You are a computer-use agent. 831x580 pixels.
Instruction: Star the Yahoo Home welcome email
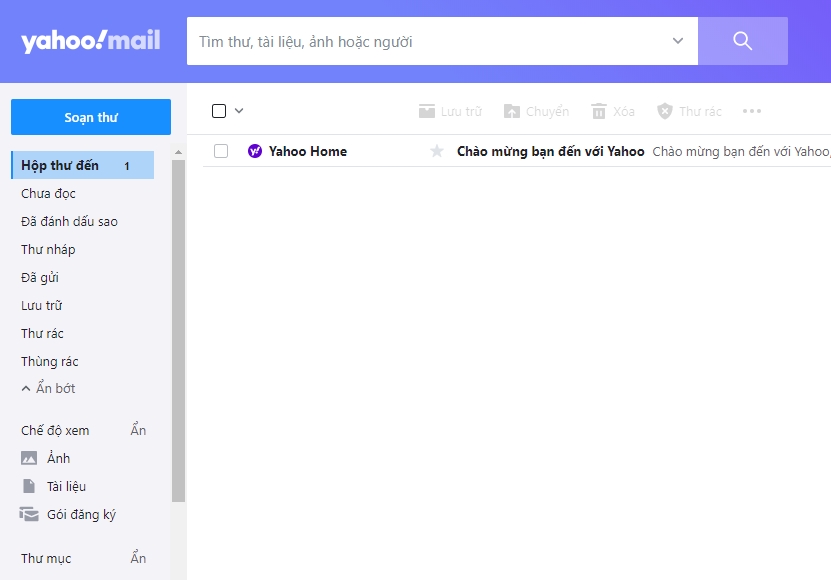(437, 151)
